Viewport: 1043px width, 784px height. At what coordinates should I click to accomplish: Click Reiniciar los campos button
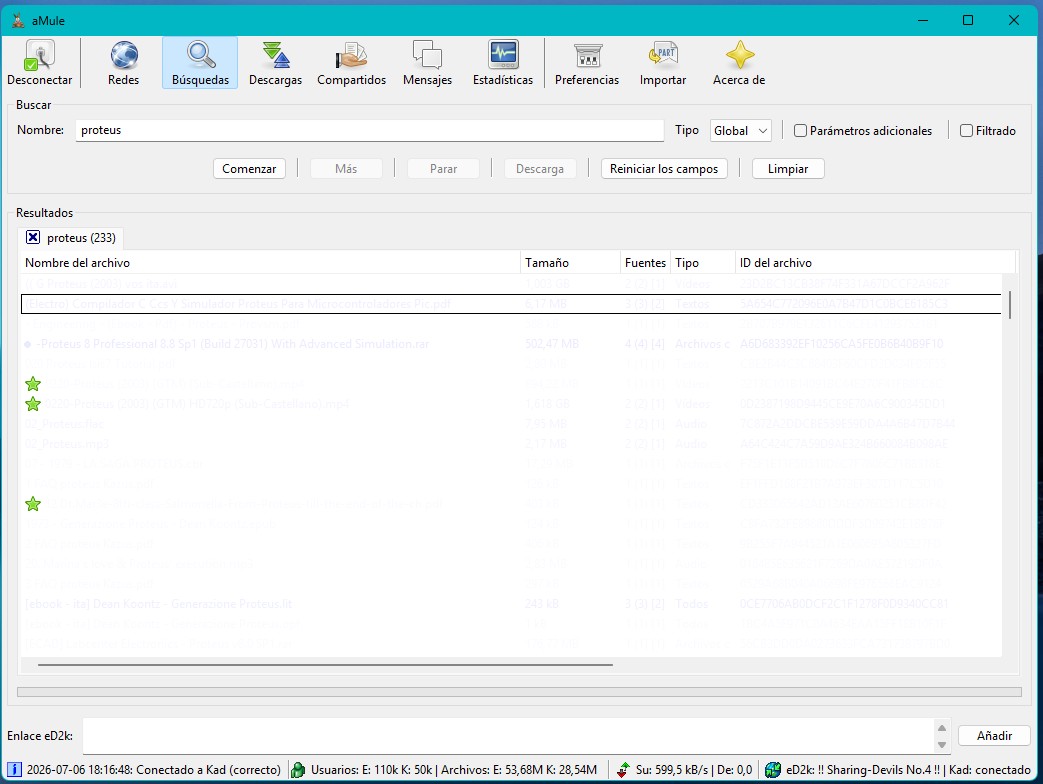664,169
